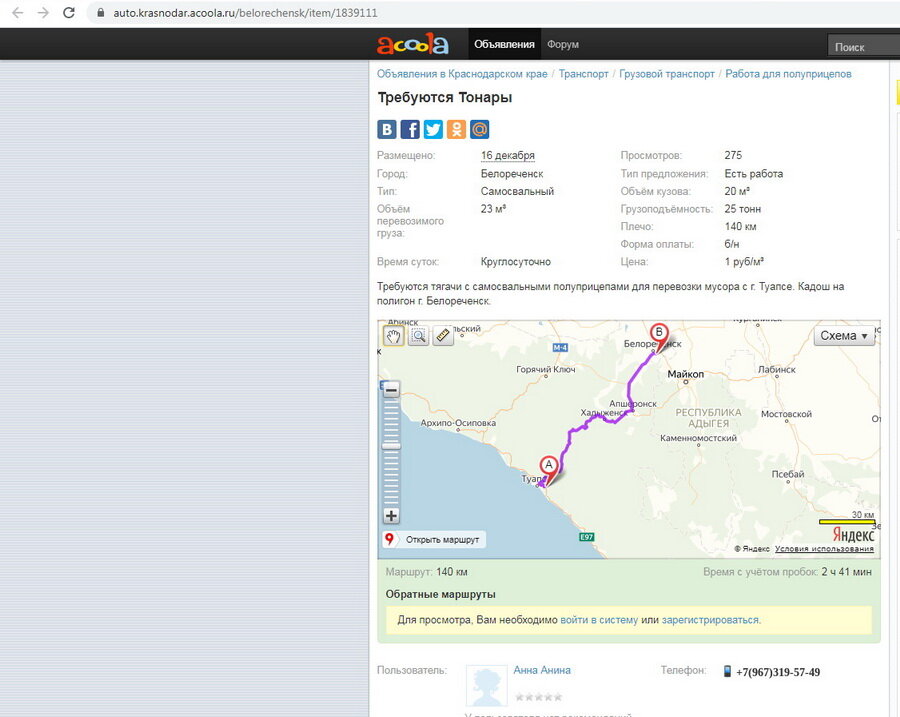Click the padlock icon in address bar
Screen dimensions: 900x717
pyautogui.click(x=100, y=13)
